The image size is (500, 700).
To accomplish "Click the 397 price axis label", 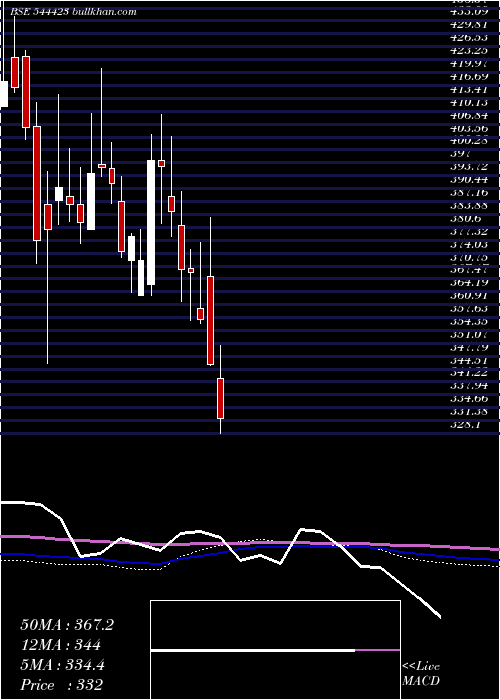I will coord(460,154).
